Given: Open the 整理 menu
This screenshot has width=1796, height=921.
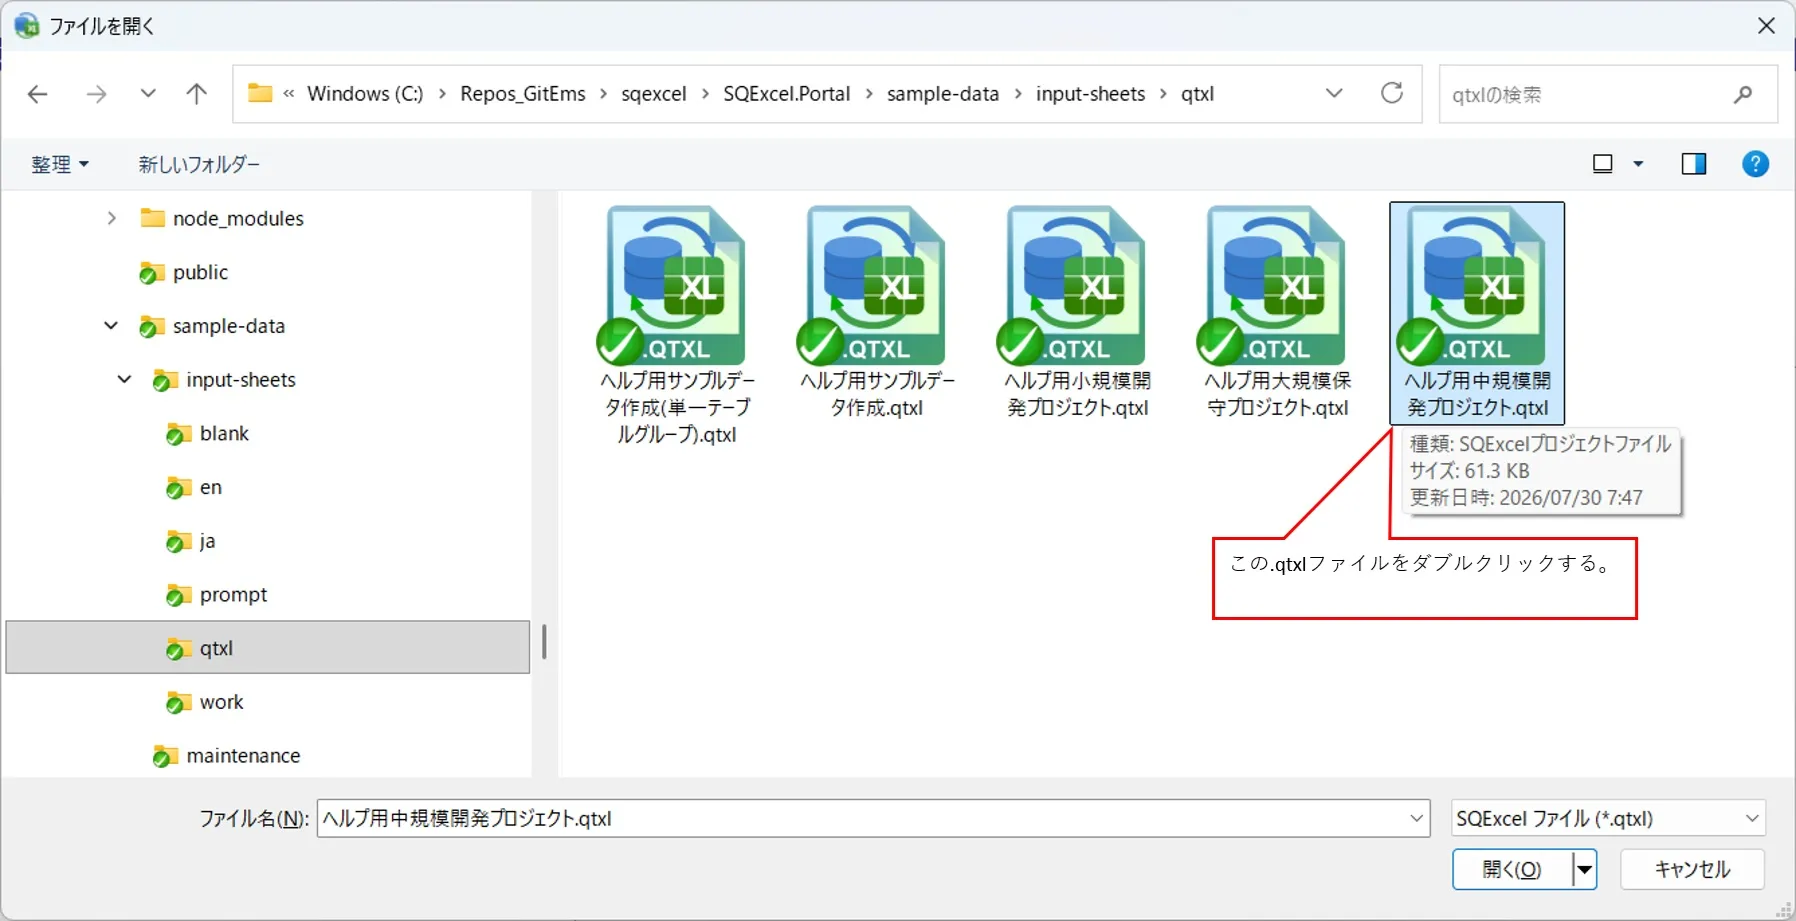Looking at the screenshot, I should point(60,164).
